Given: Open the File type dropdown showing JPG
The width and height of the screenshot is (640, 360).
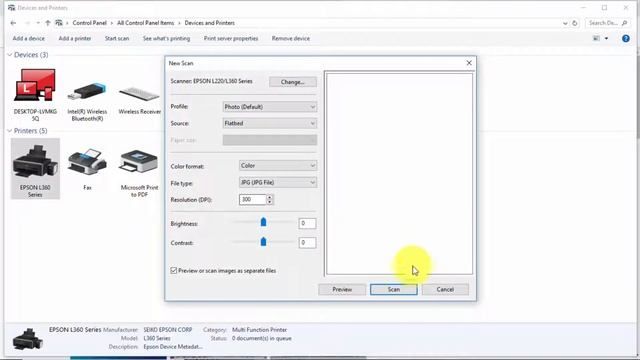Looking at the screenshot, I should (278, 182).
